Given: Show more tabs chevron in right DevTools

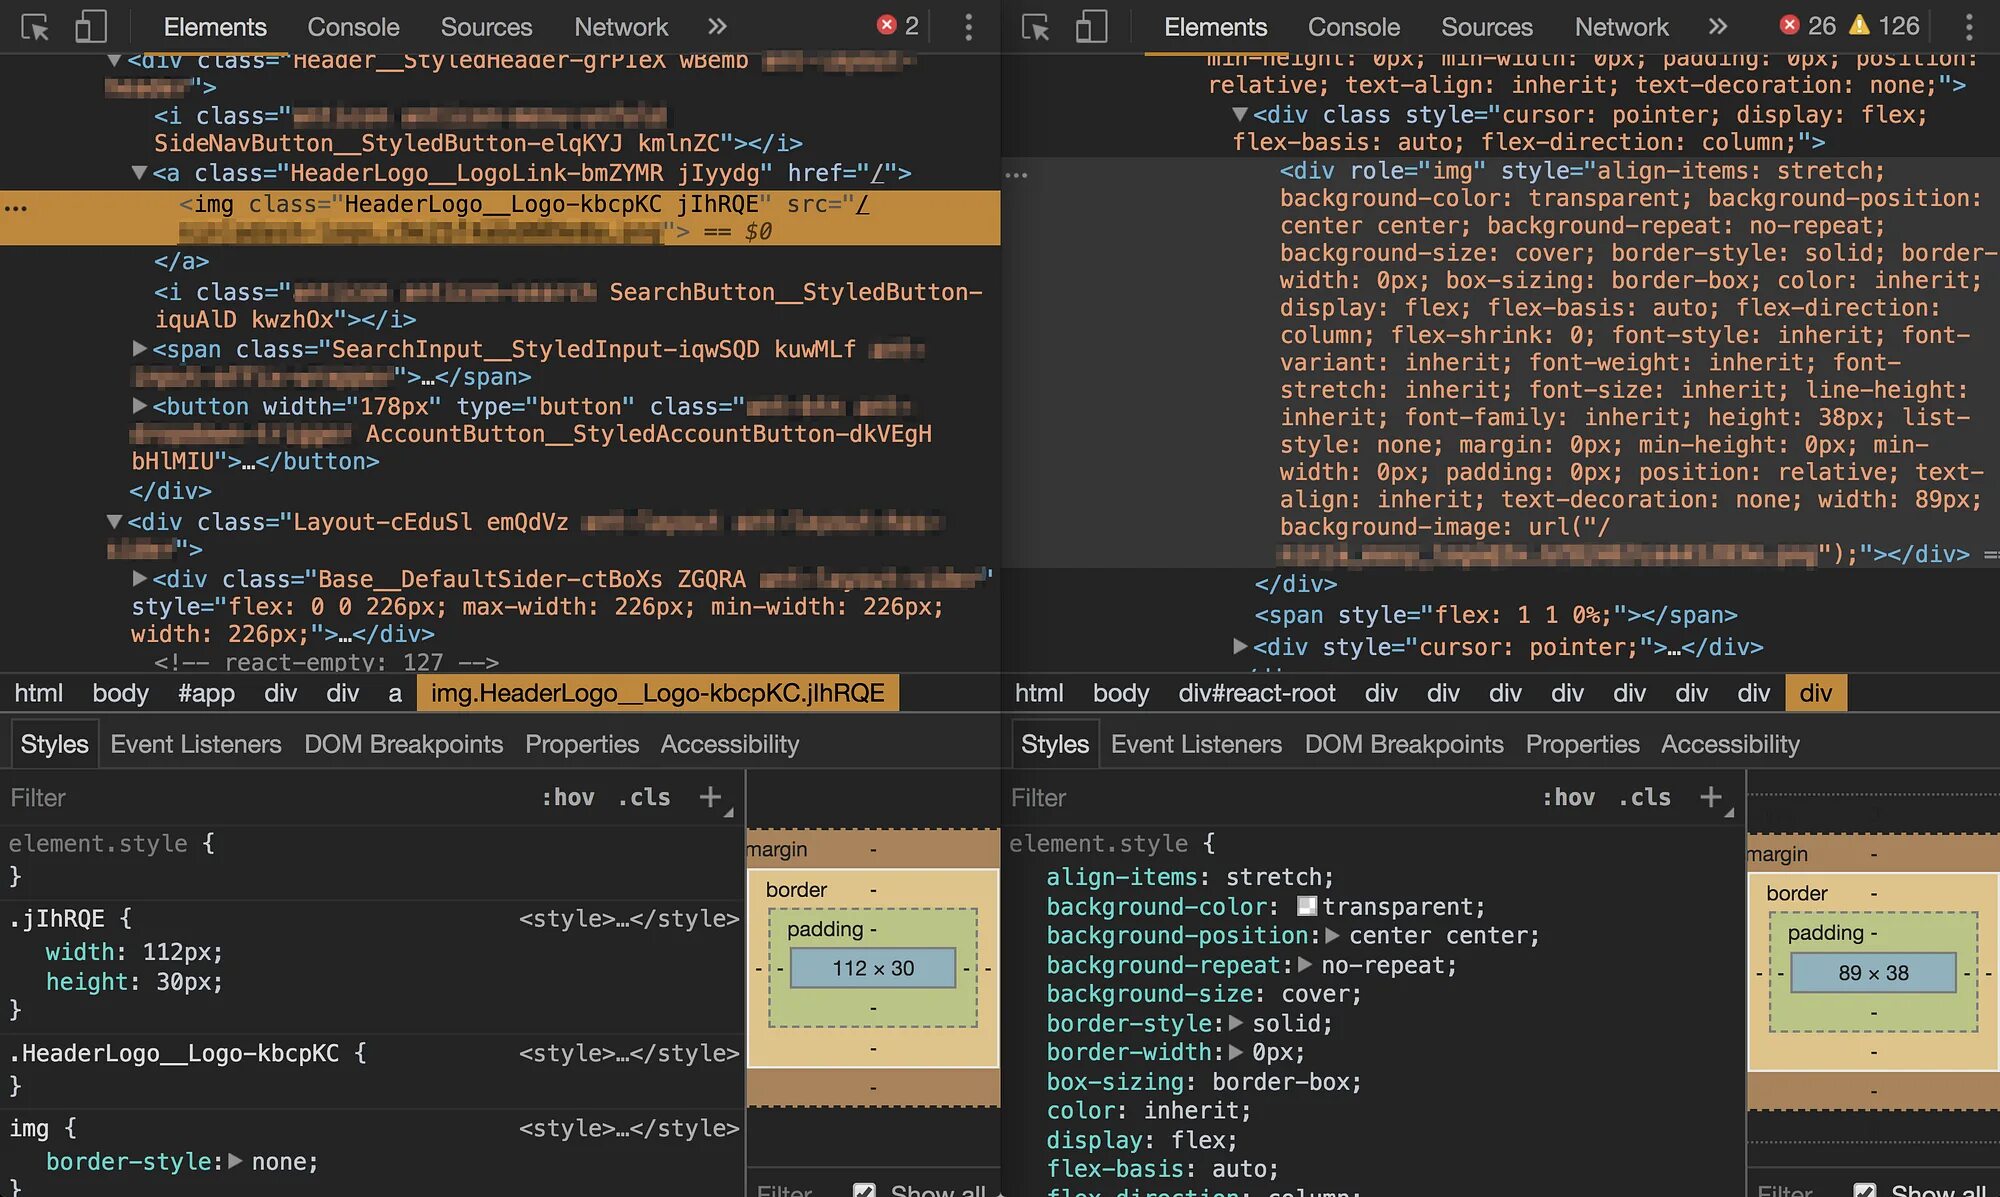Looking at the screenshot, I should (1717, 27).
